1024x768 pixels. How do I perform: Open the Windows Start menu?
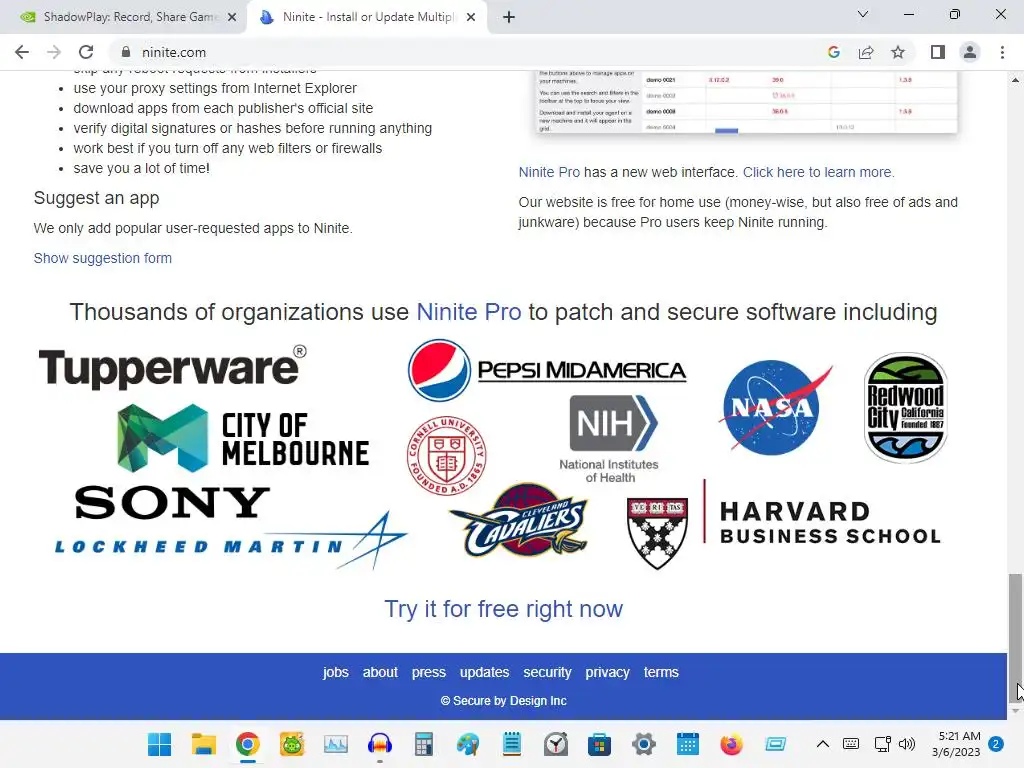[x=159, y=744]
